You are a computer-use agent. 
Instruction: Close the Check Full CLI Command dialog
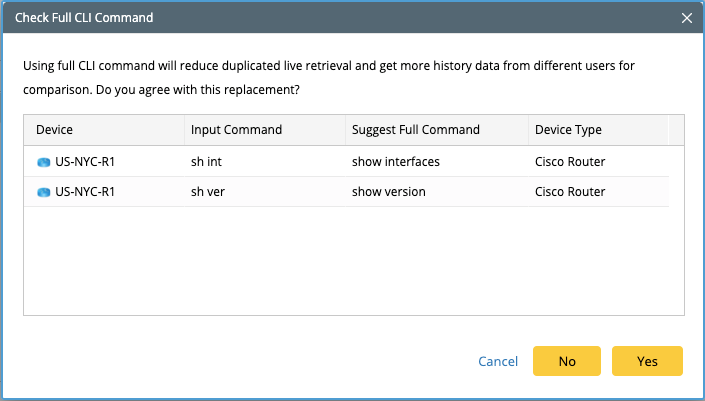pos(687,18)
